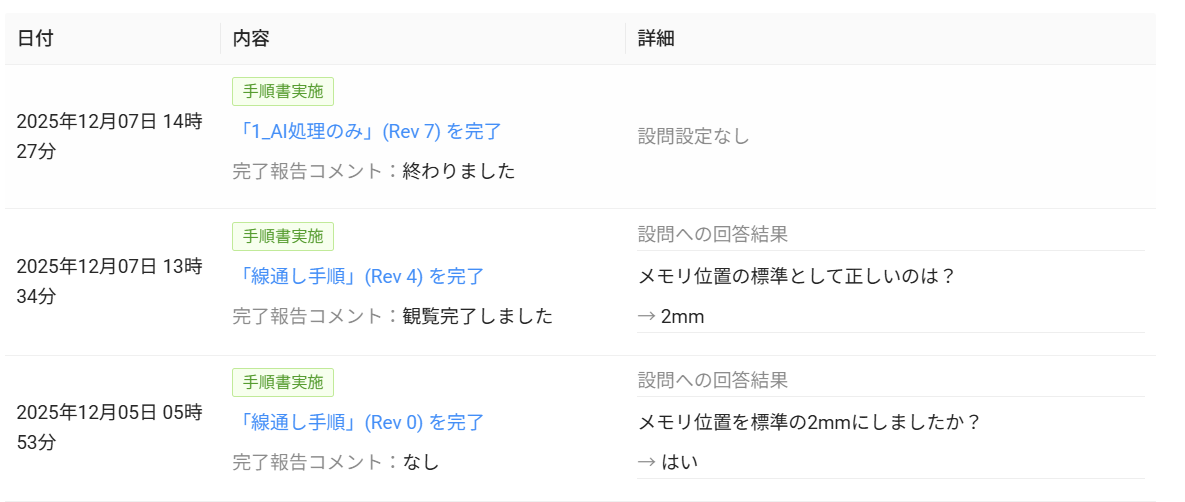Open the 「線通し手順」(Rev 0) を完了 link
This screenshot has height=502, width=1185.
[x=358, y=422]
